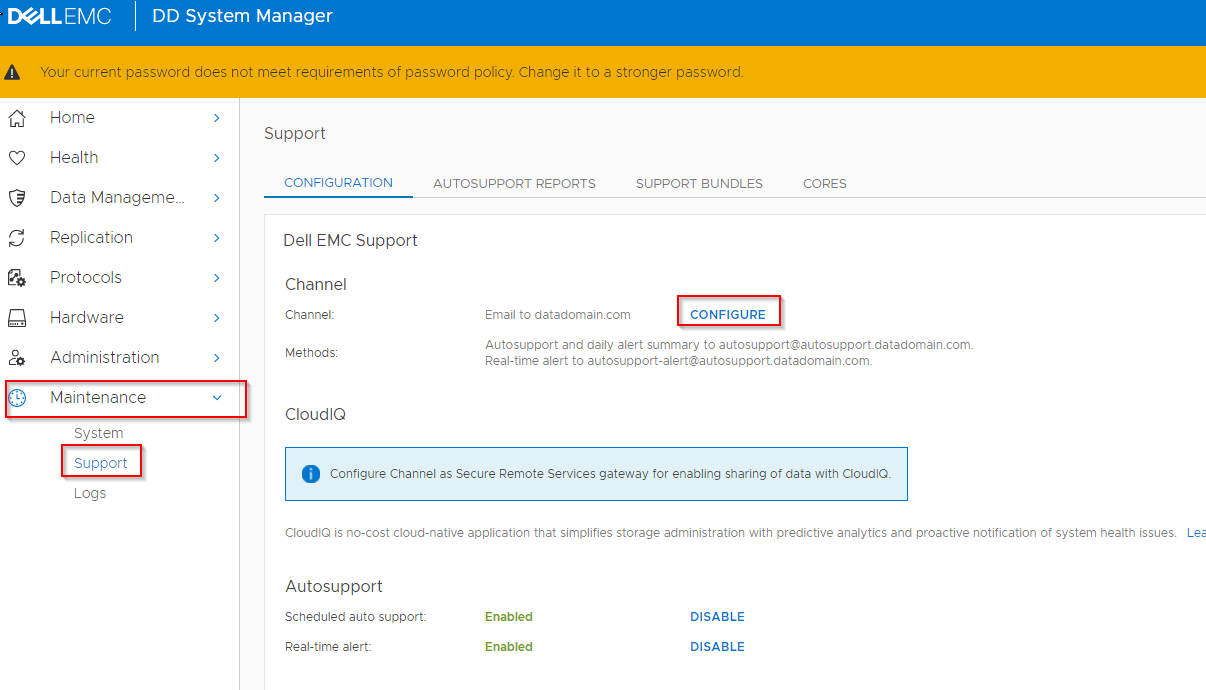
Task: Disable Real-time alert
Action: [717, 646]
